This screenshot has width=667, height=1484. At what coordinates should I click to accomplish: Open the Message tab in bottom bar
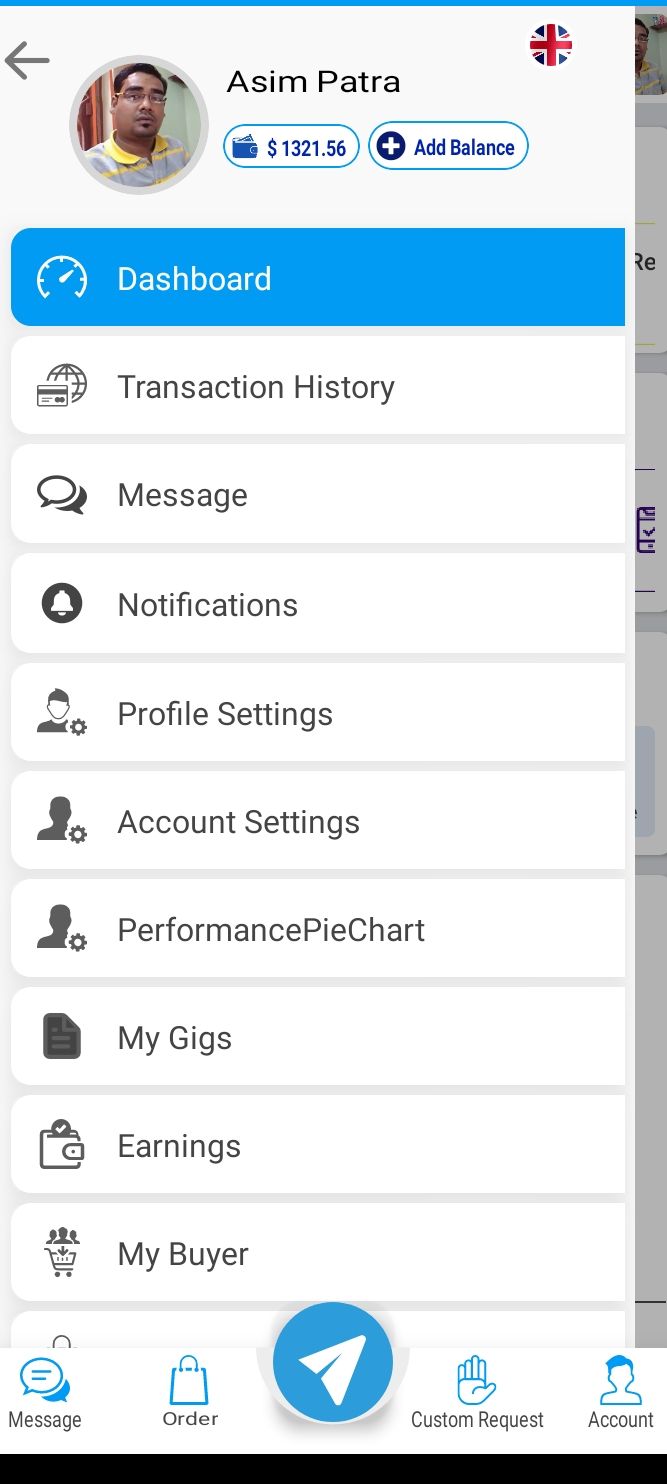pyautogui.click(x=45, y=1392)
